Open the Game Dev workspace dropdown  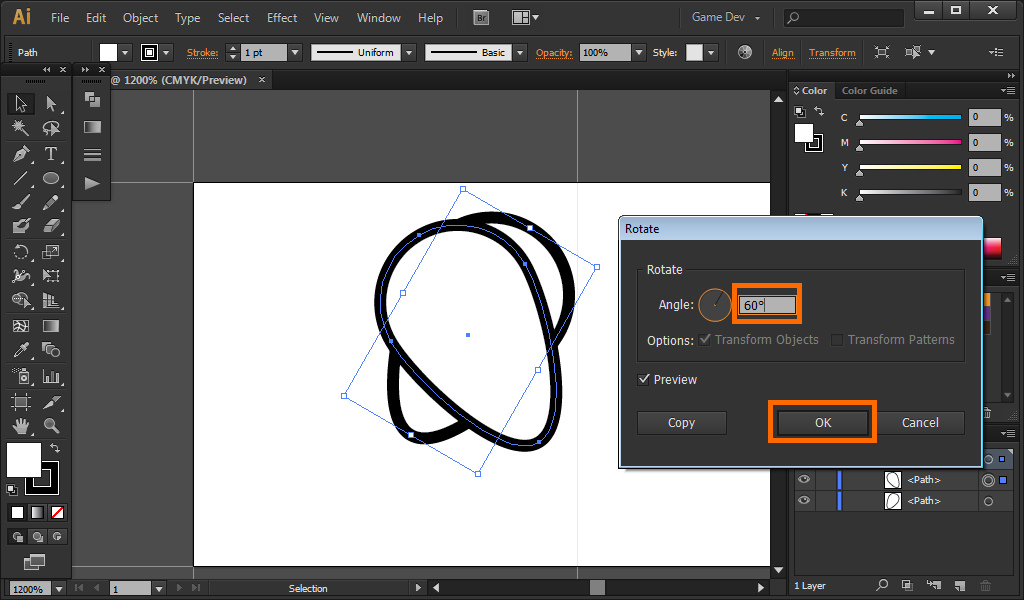click(x=726, y=18)
